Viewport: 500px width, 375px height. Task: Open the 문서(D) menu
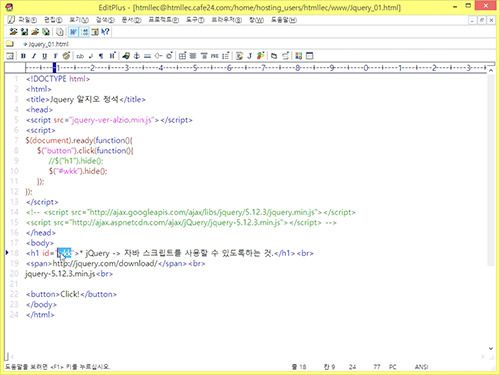(131, 20)
